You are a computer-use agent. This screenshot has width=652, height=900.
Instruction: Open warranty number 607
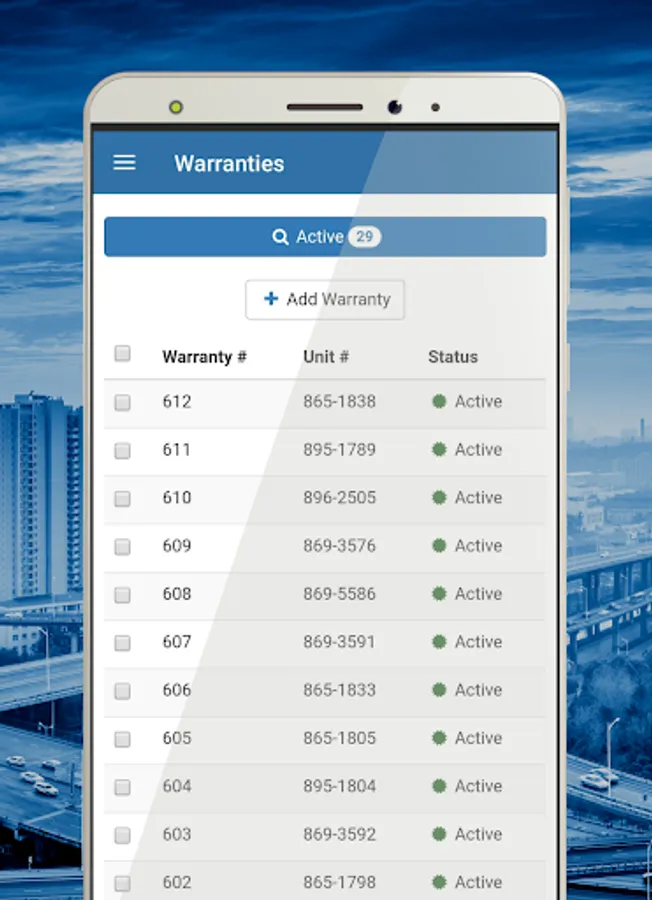click(177, 642)
